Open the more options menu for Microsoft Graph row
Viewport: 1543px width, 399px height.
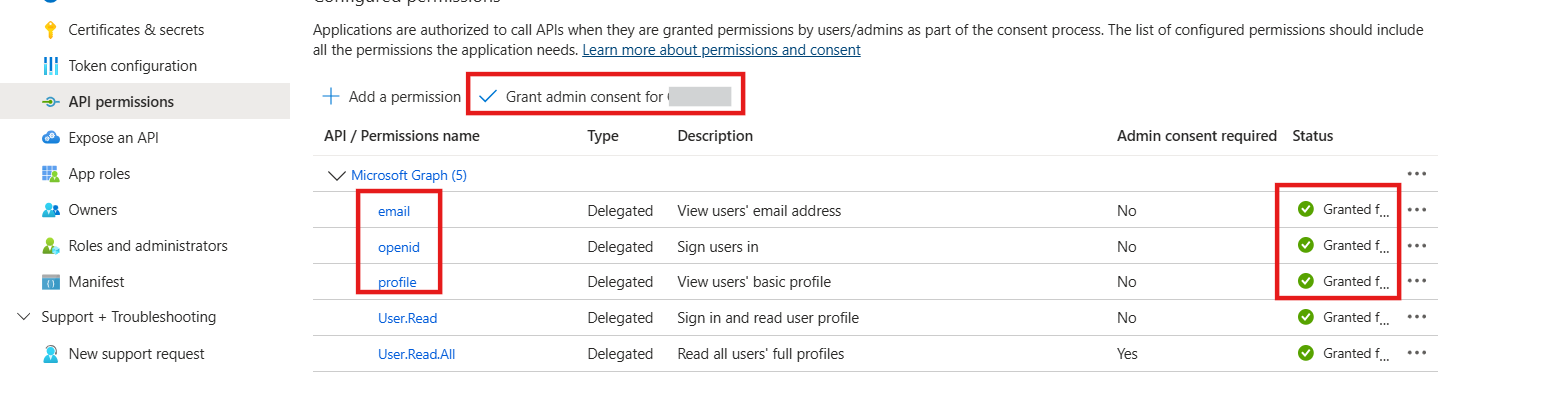click(x=1417, y=174)
